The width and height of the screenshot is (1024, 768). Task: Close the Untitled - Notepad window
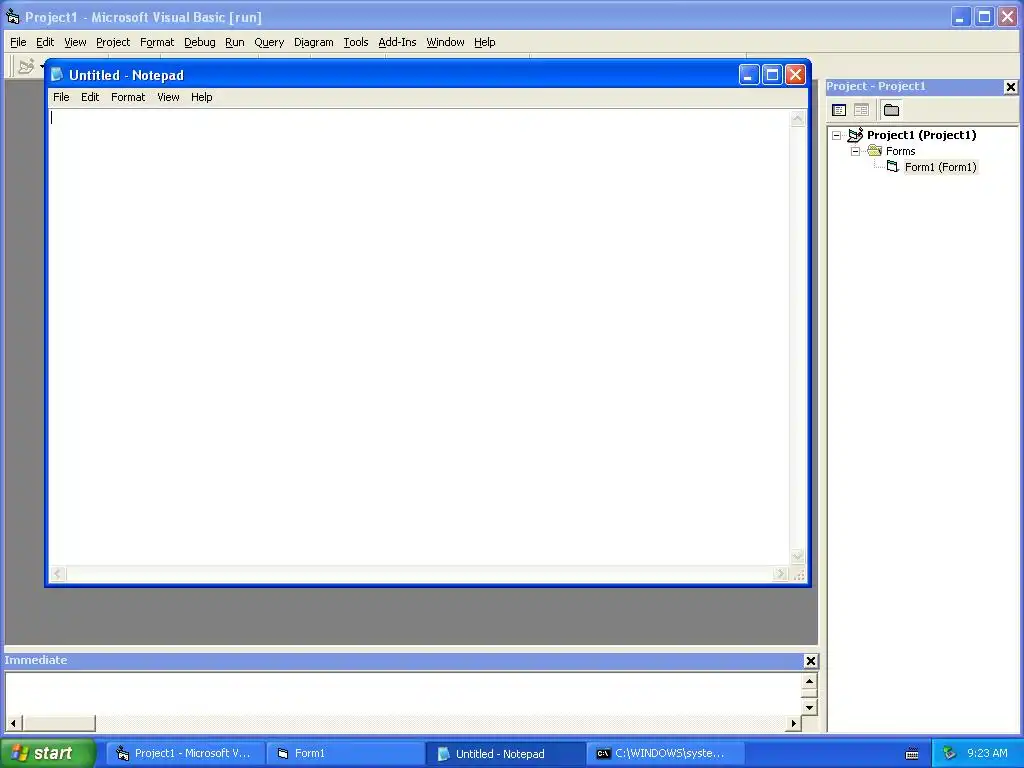[x=795, y=75]
